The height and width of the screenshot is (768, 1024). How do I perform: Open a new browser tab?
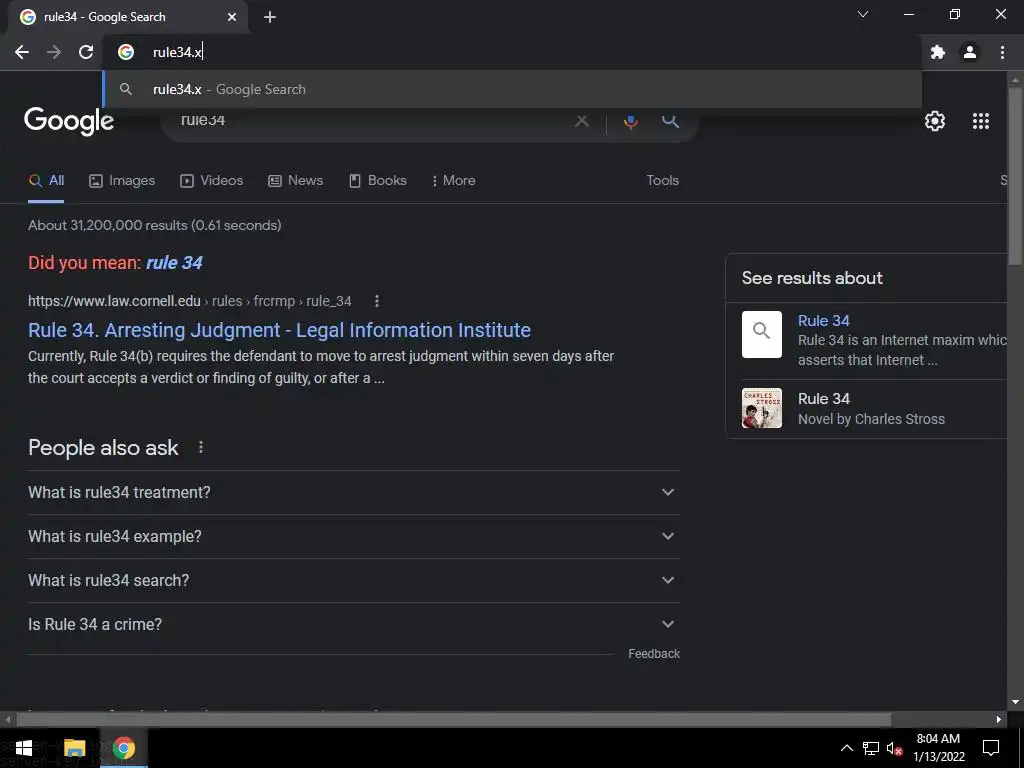pos(270,17)
